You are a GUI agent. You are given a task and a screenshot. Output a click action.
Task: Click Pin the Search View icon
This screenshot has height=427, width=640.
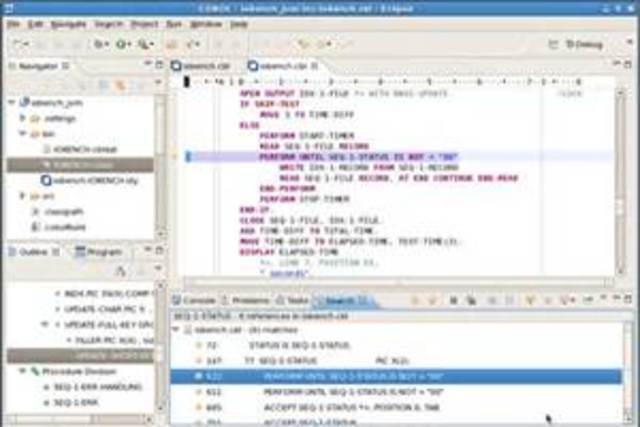[588, 301]
